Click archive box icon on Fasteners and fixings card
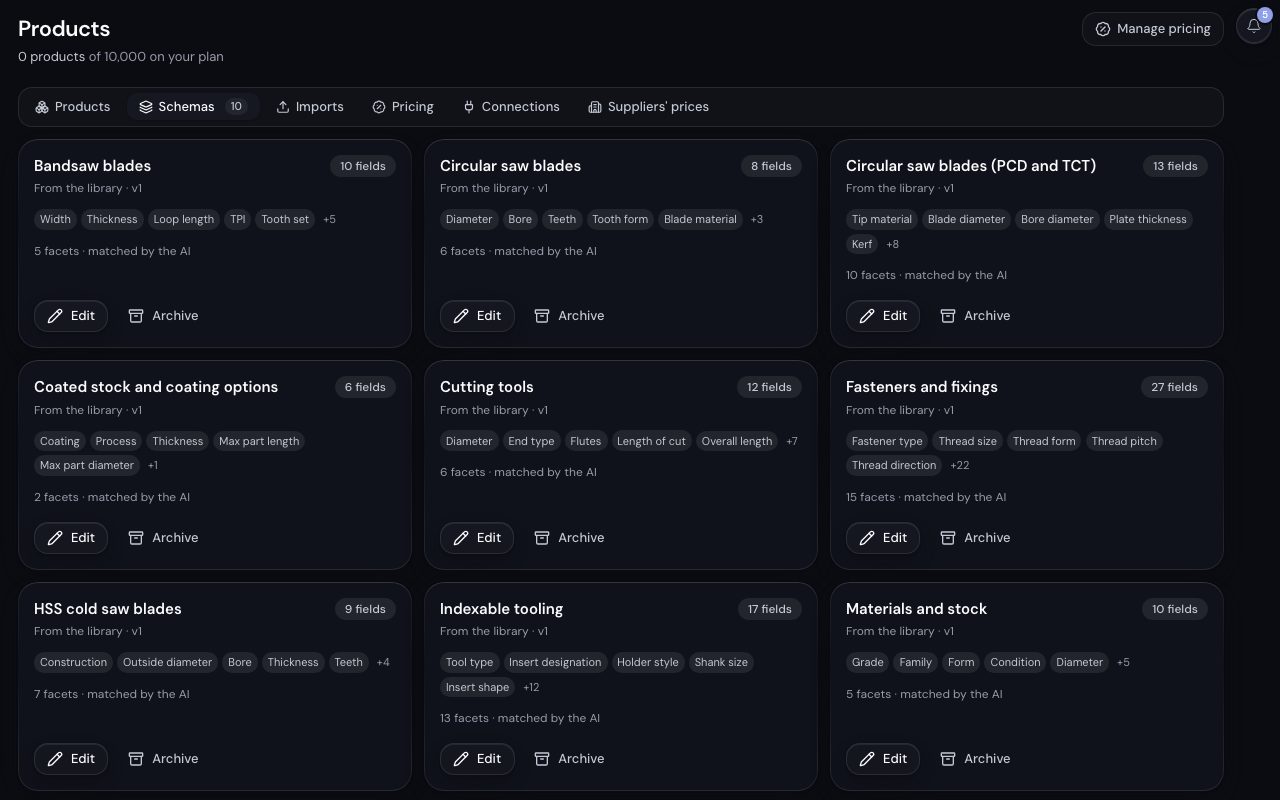 948,538
